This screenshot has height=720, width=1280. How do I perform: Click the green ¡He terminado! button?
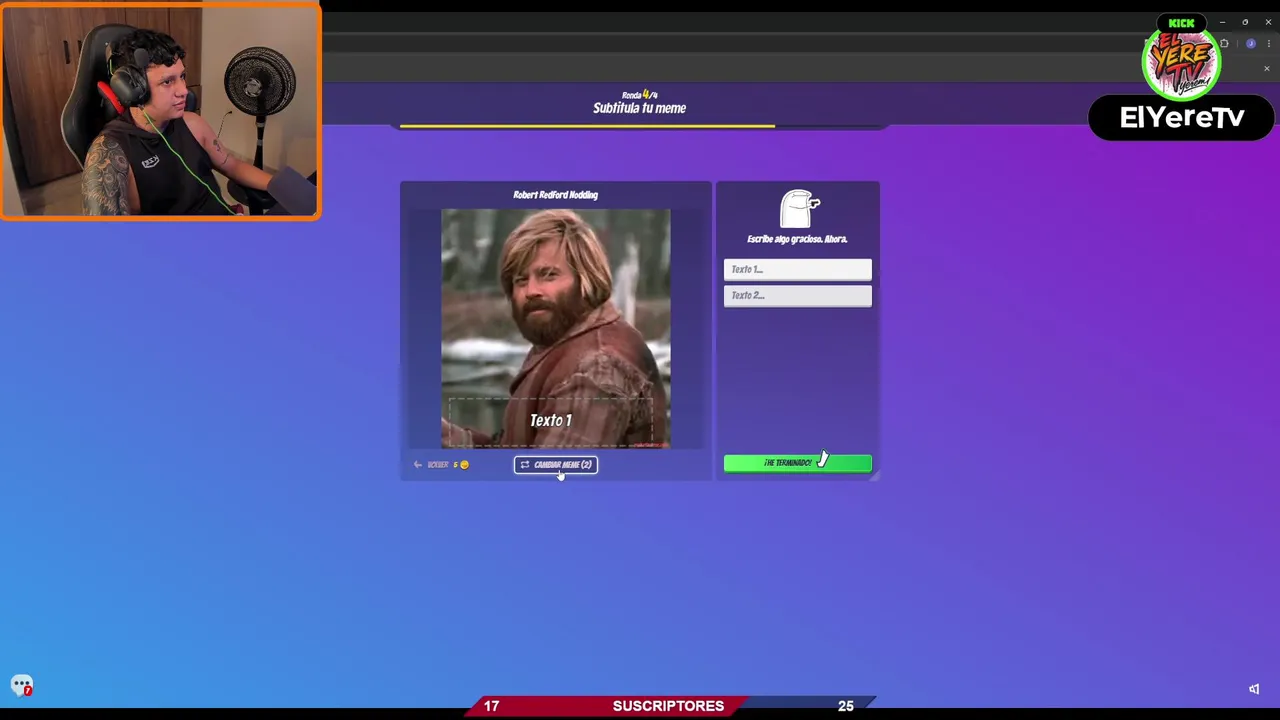point(797,463)
